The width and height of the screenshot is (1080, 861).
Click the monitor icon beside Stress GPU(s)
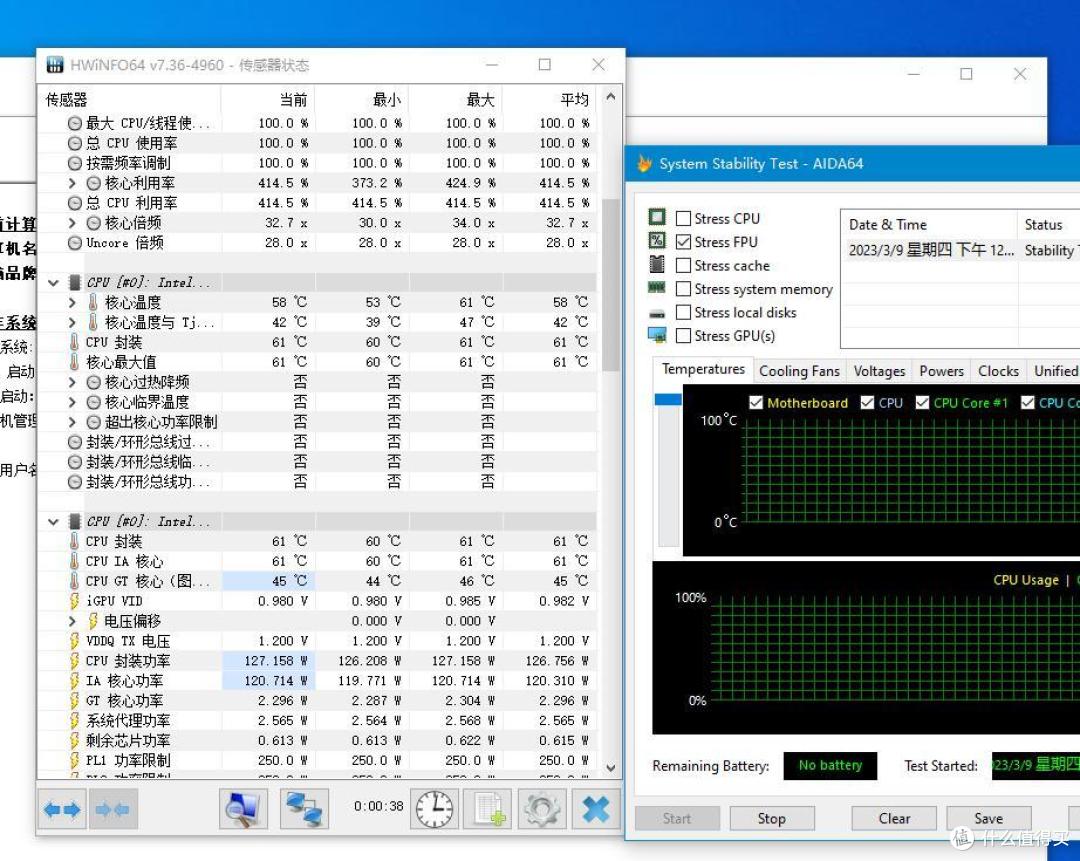[x=657, y=335]
